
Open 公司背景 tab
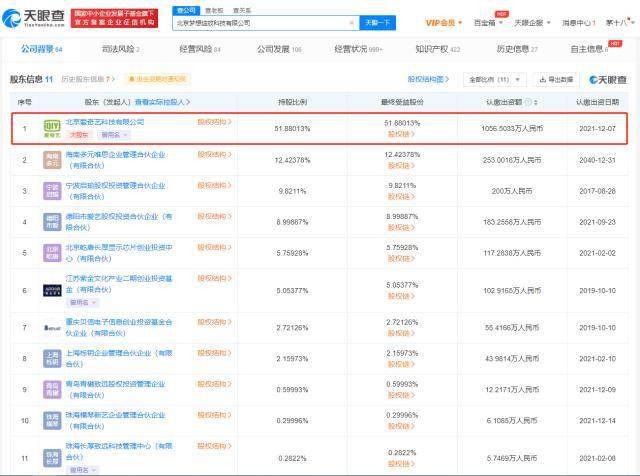(x=42, y=49)
